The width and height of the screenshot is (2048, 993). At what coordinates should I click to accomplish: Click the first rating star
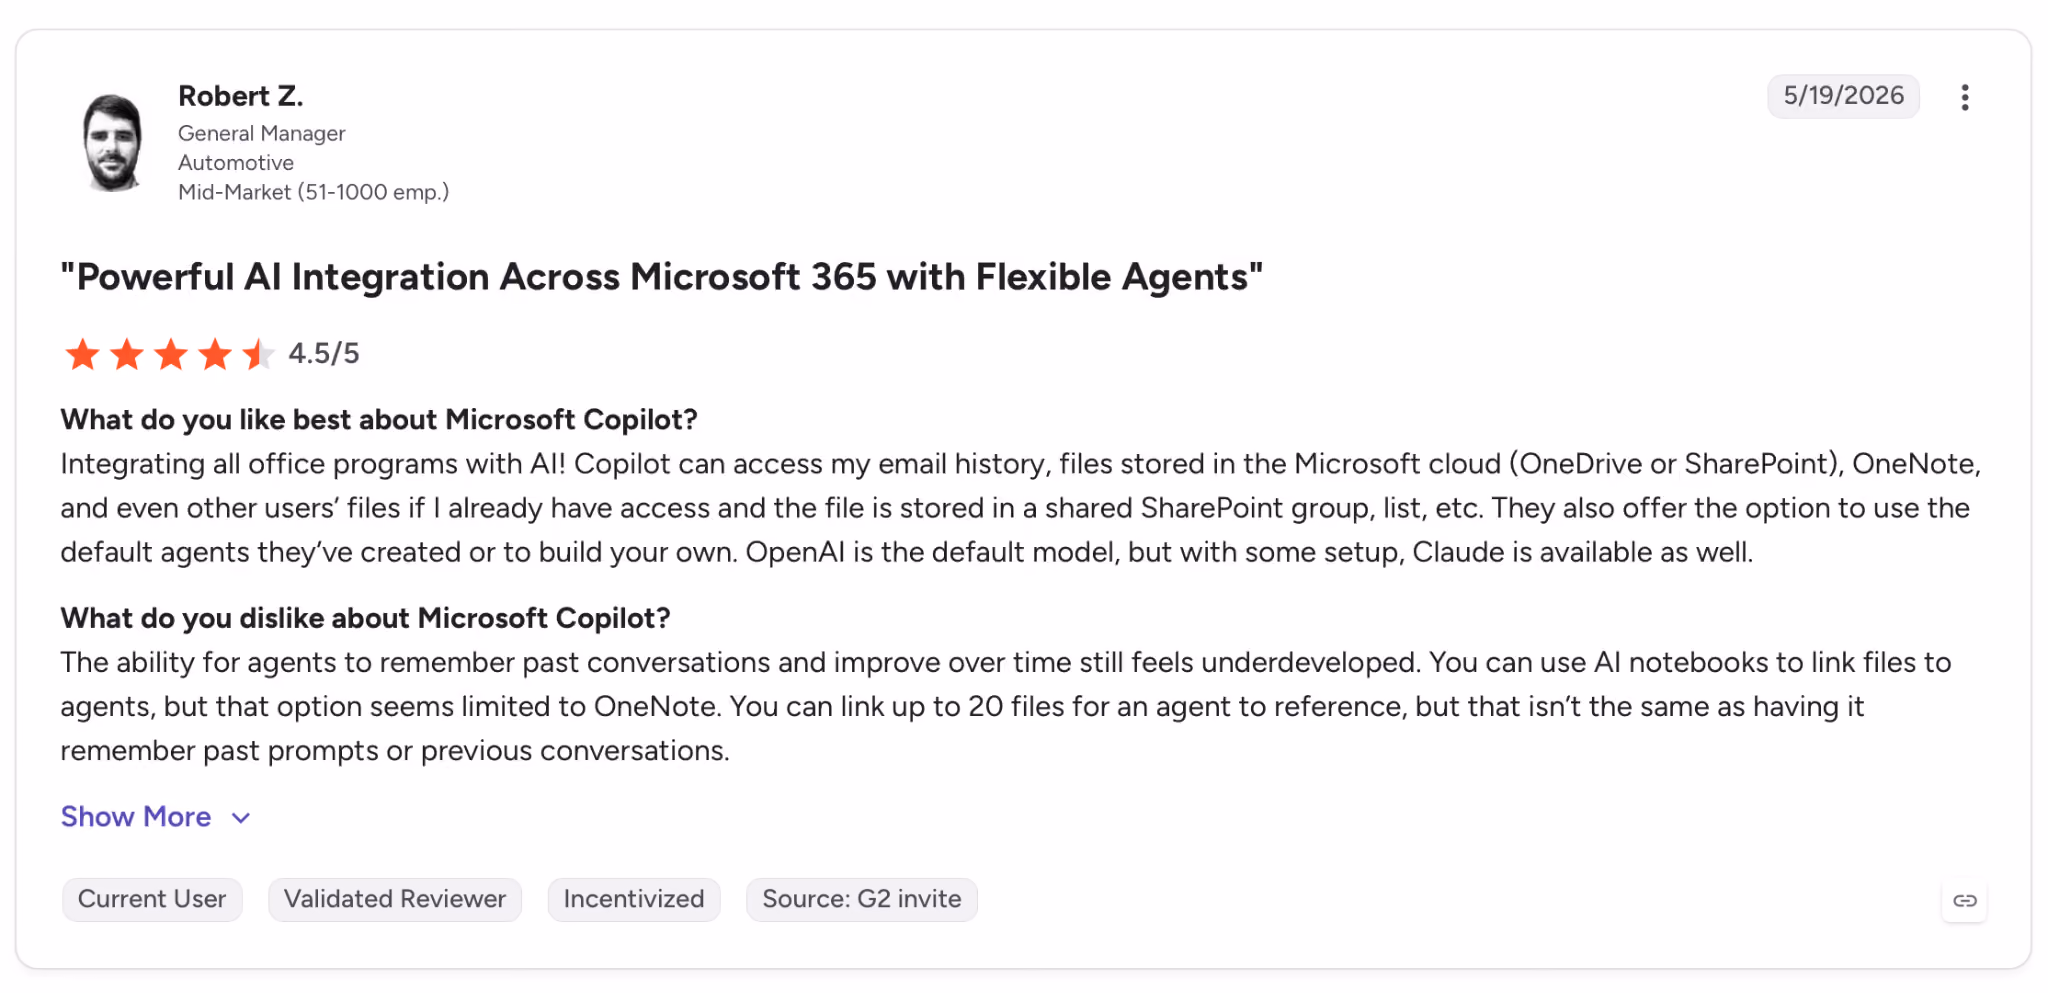[x=82, y=354]
